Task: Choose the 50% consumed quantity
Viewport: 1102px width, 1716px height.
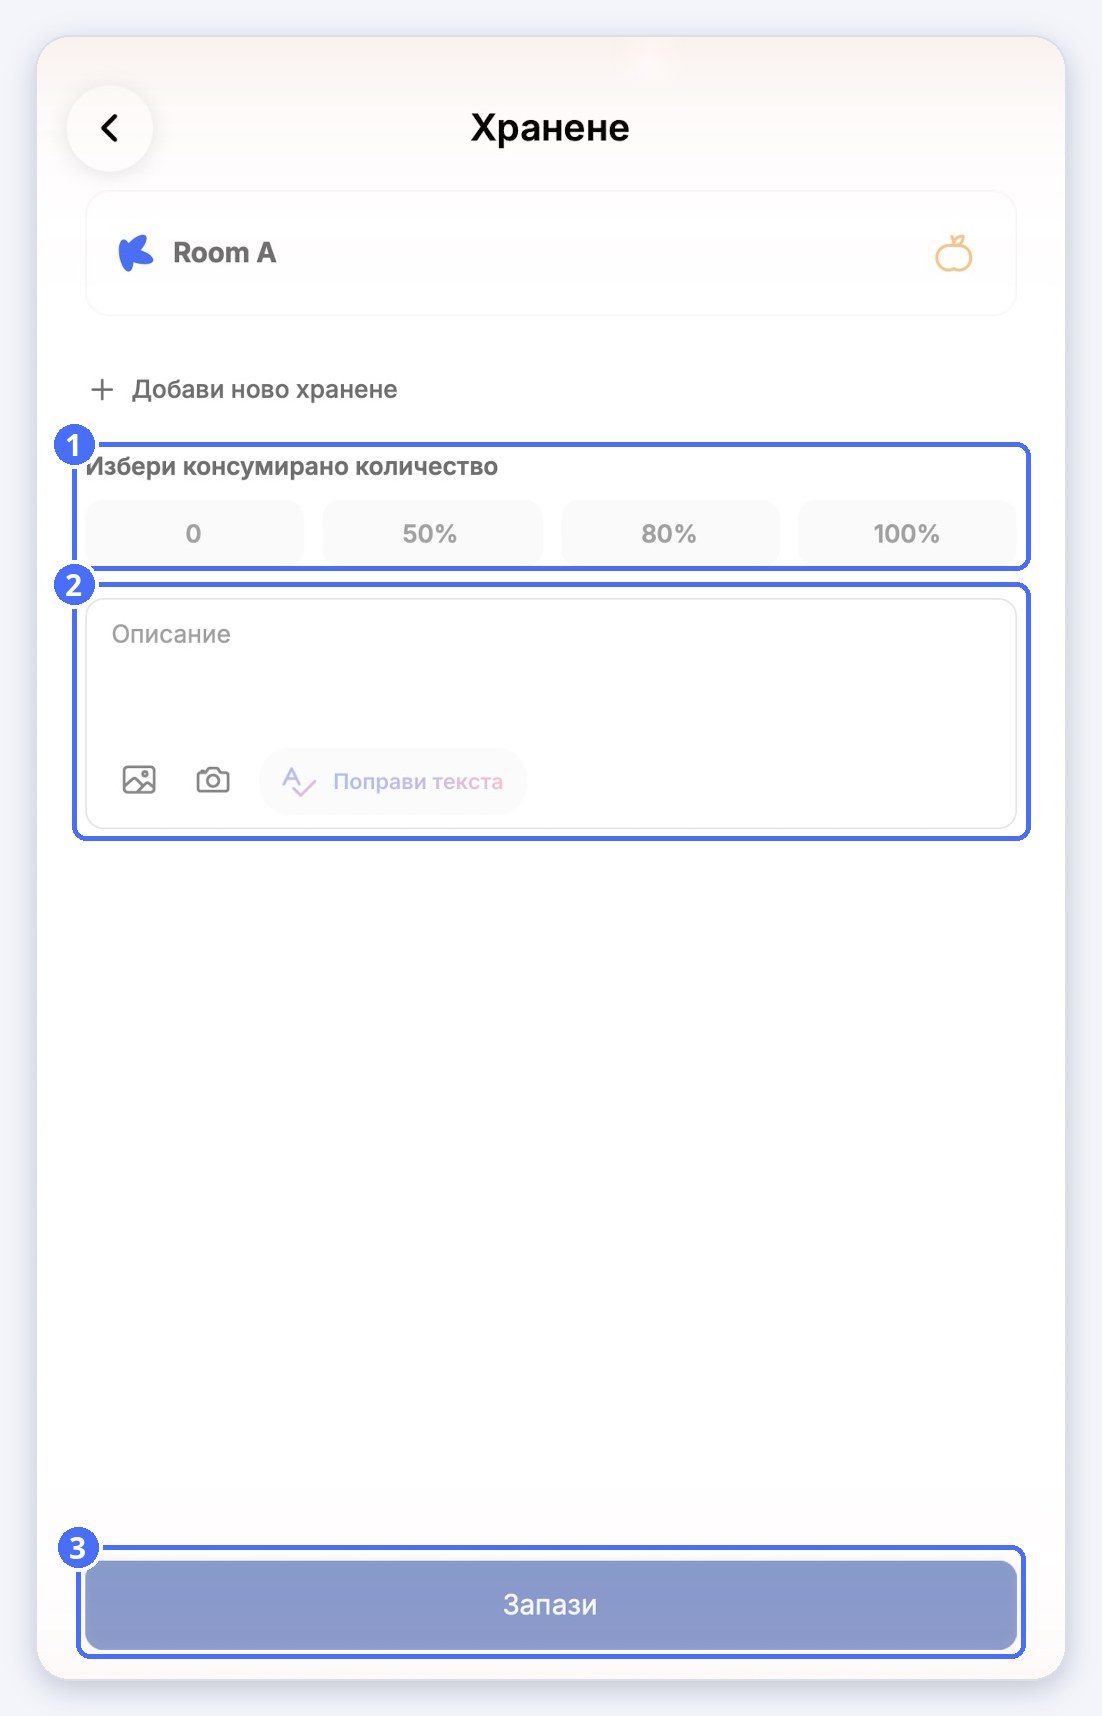Action: point(431,533)
